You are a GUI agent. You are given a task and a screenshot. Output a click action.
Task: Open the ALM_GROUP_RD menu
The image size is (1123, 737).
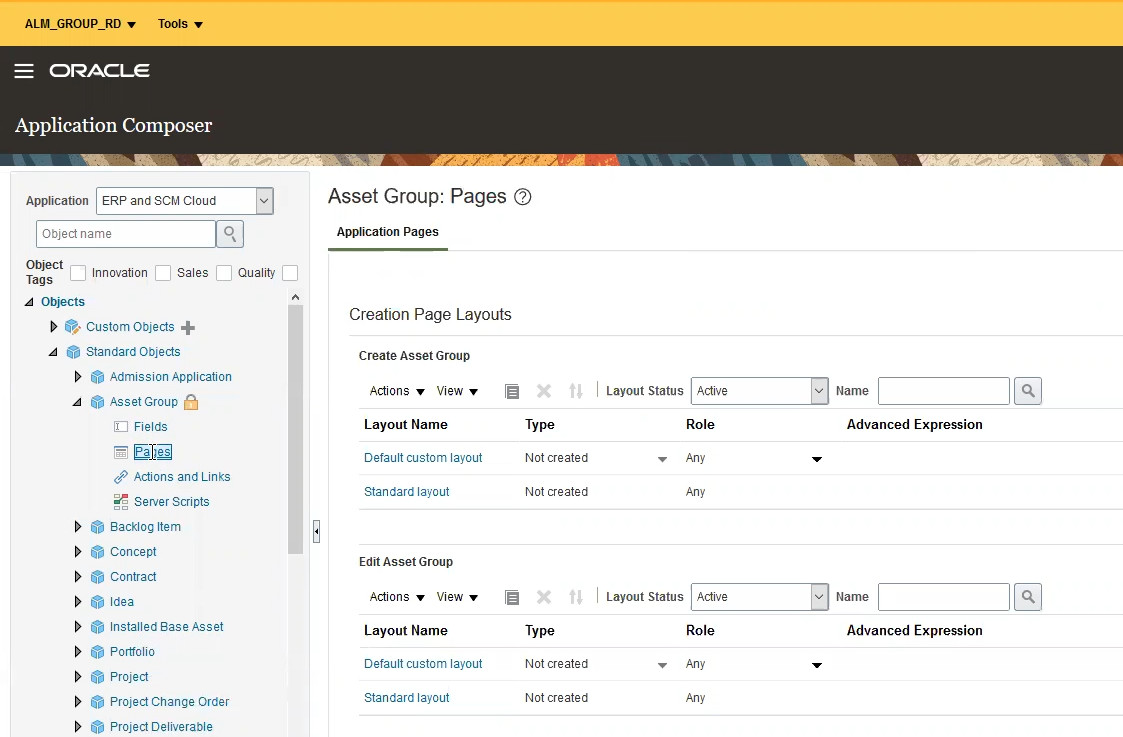(x=80, y=24)
